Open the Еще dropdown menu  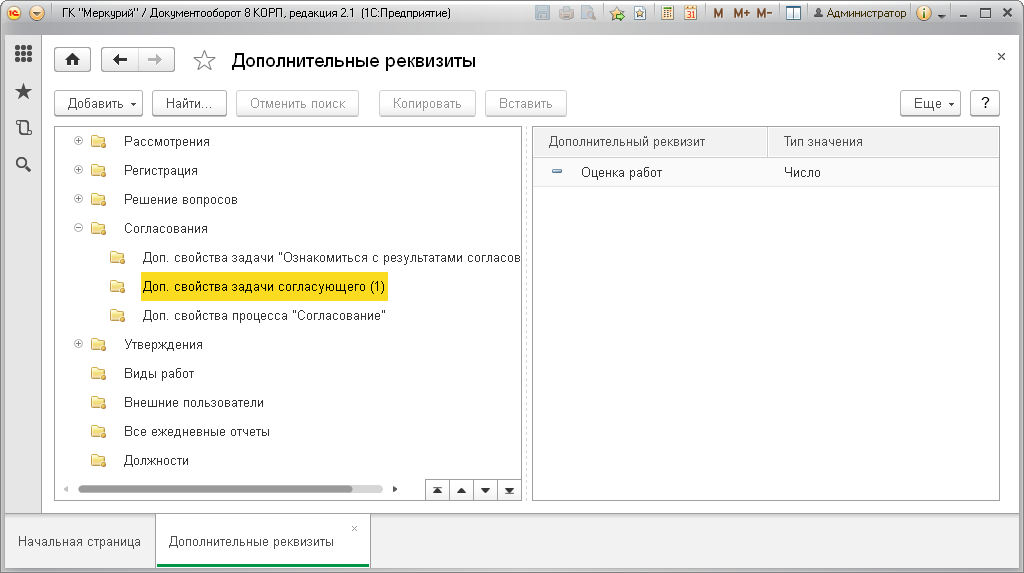pyautogui.click(x=930, y=103)
